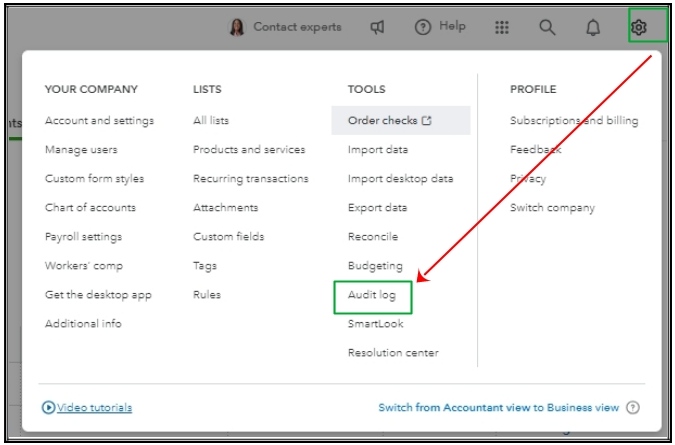Image resolution: width=675 pixels, height=445 pixels.
Task: Open Subscriptions and billing
Action: point(573,121)
